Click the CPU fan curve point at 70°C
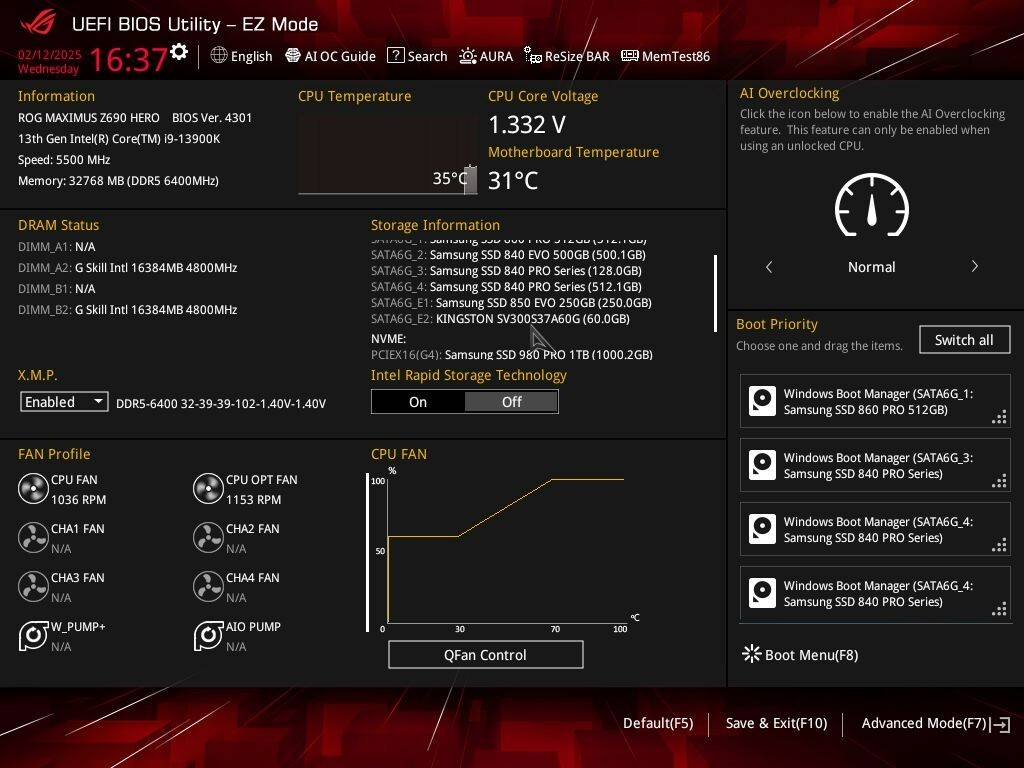This screenshot has width=1024, height=768. 552,481
